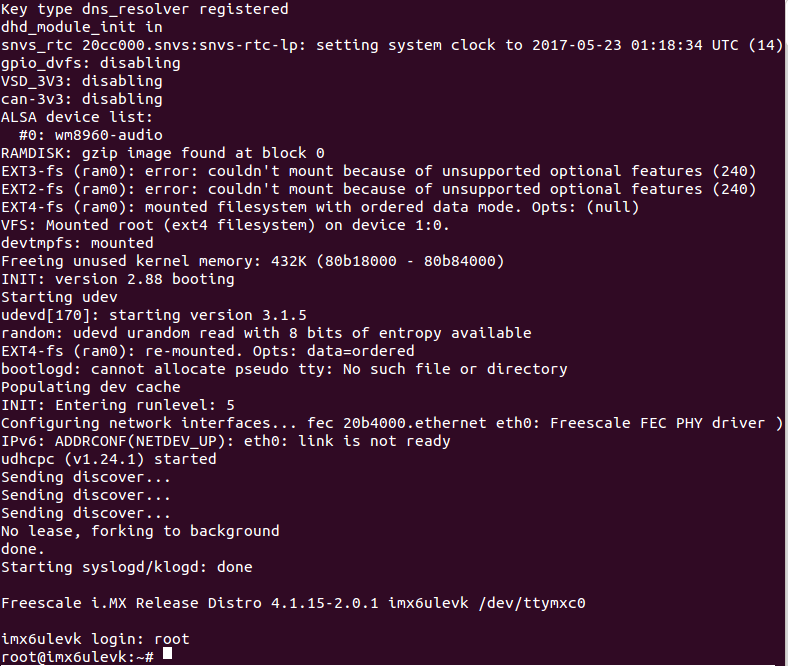
Task: Click the "Configuring network interfaces" line
Action: [x=392, y=423]
